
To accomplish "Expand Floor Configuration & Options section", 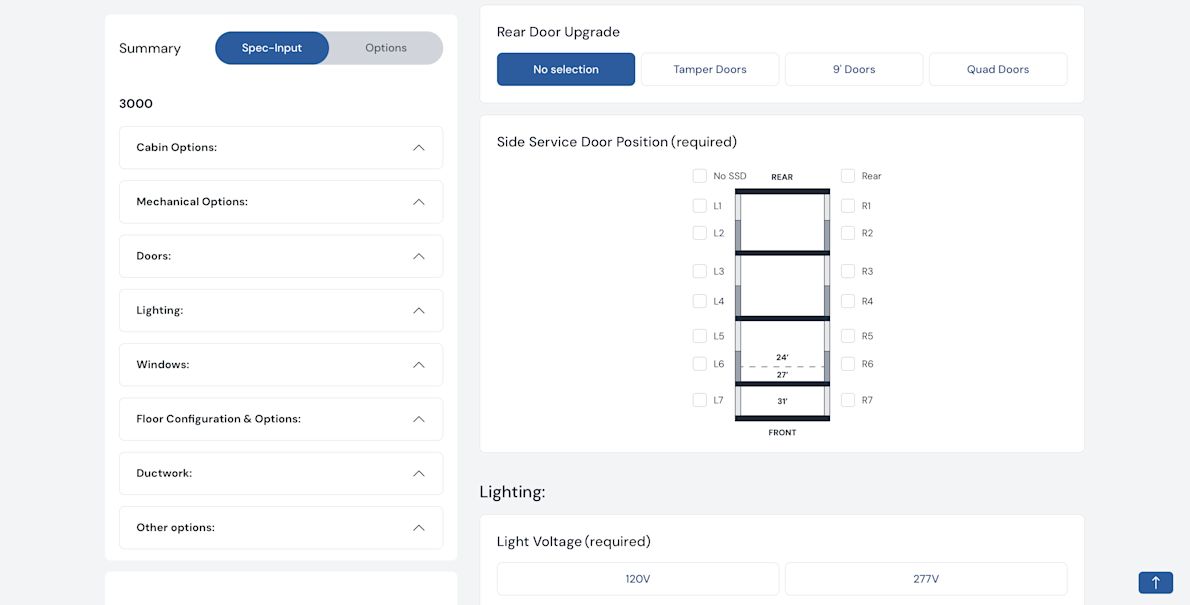I will (419, 419).
